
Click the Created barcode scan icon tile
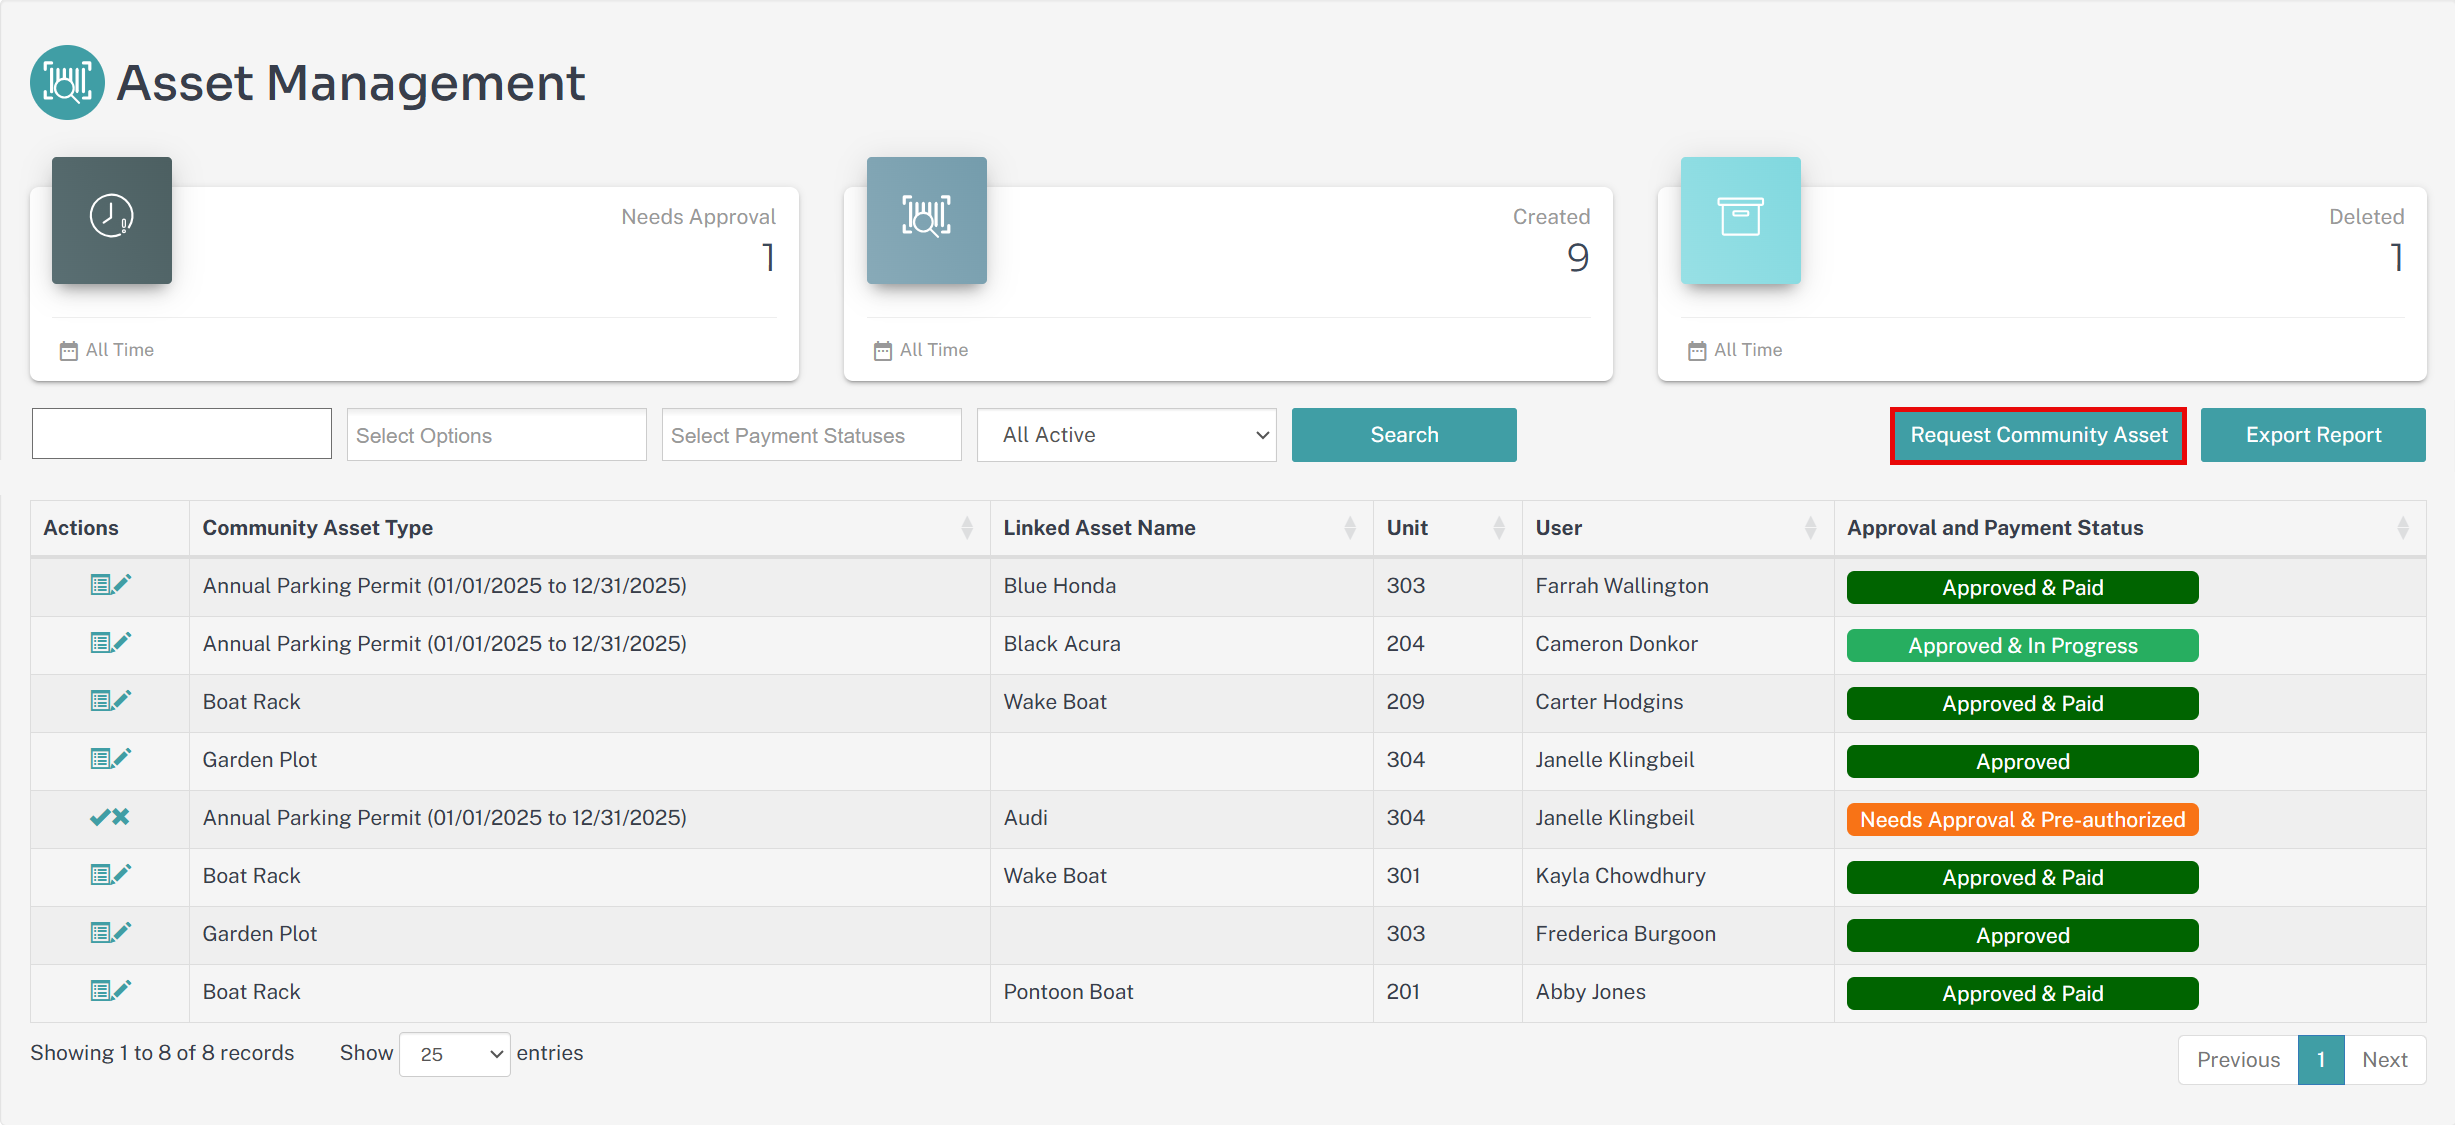(x=927, y=220)
